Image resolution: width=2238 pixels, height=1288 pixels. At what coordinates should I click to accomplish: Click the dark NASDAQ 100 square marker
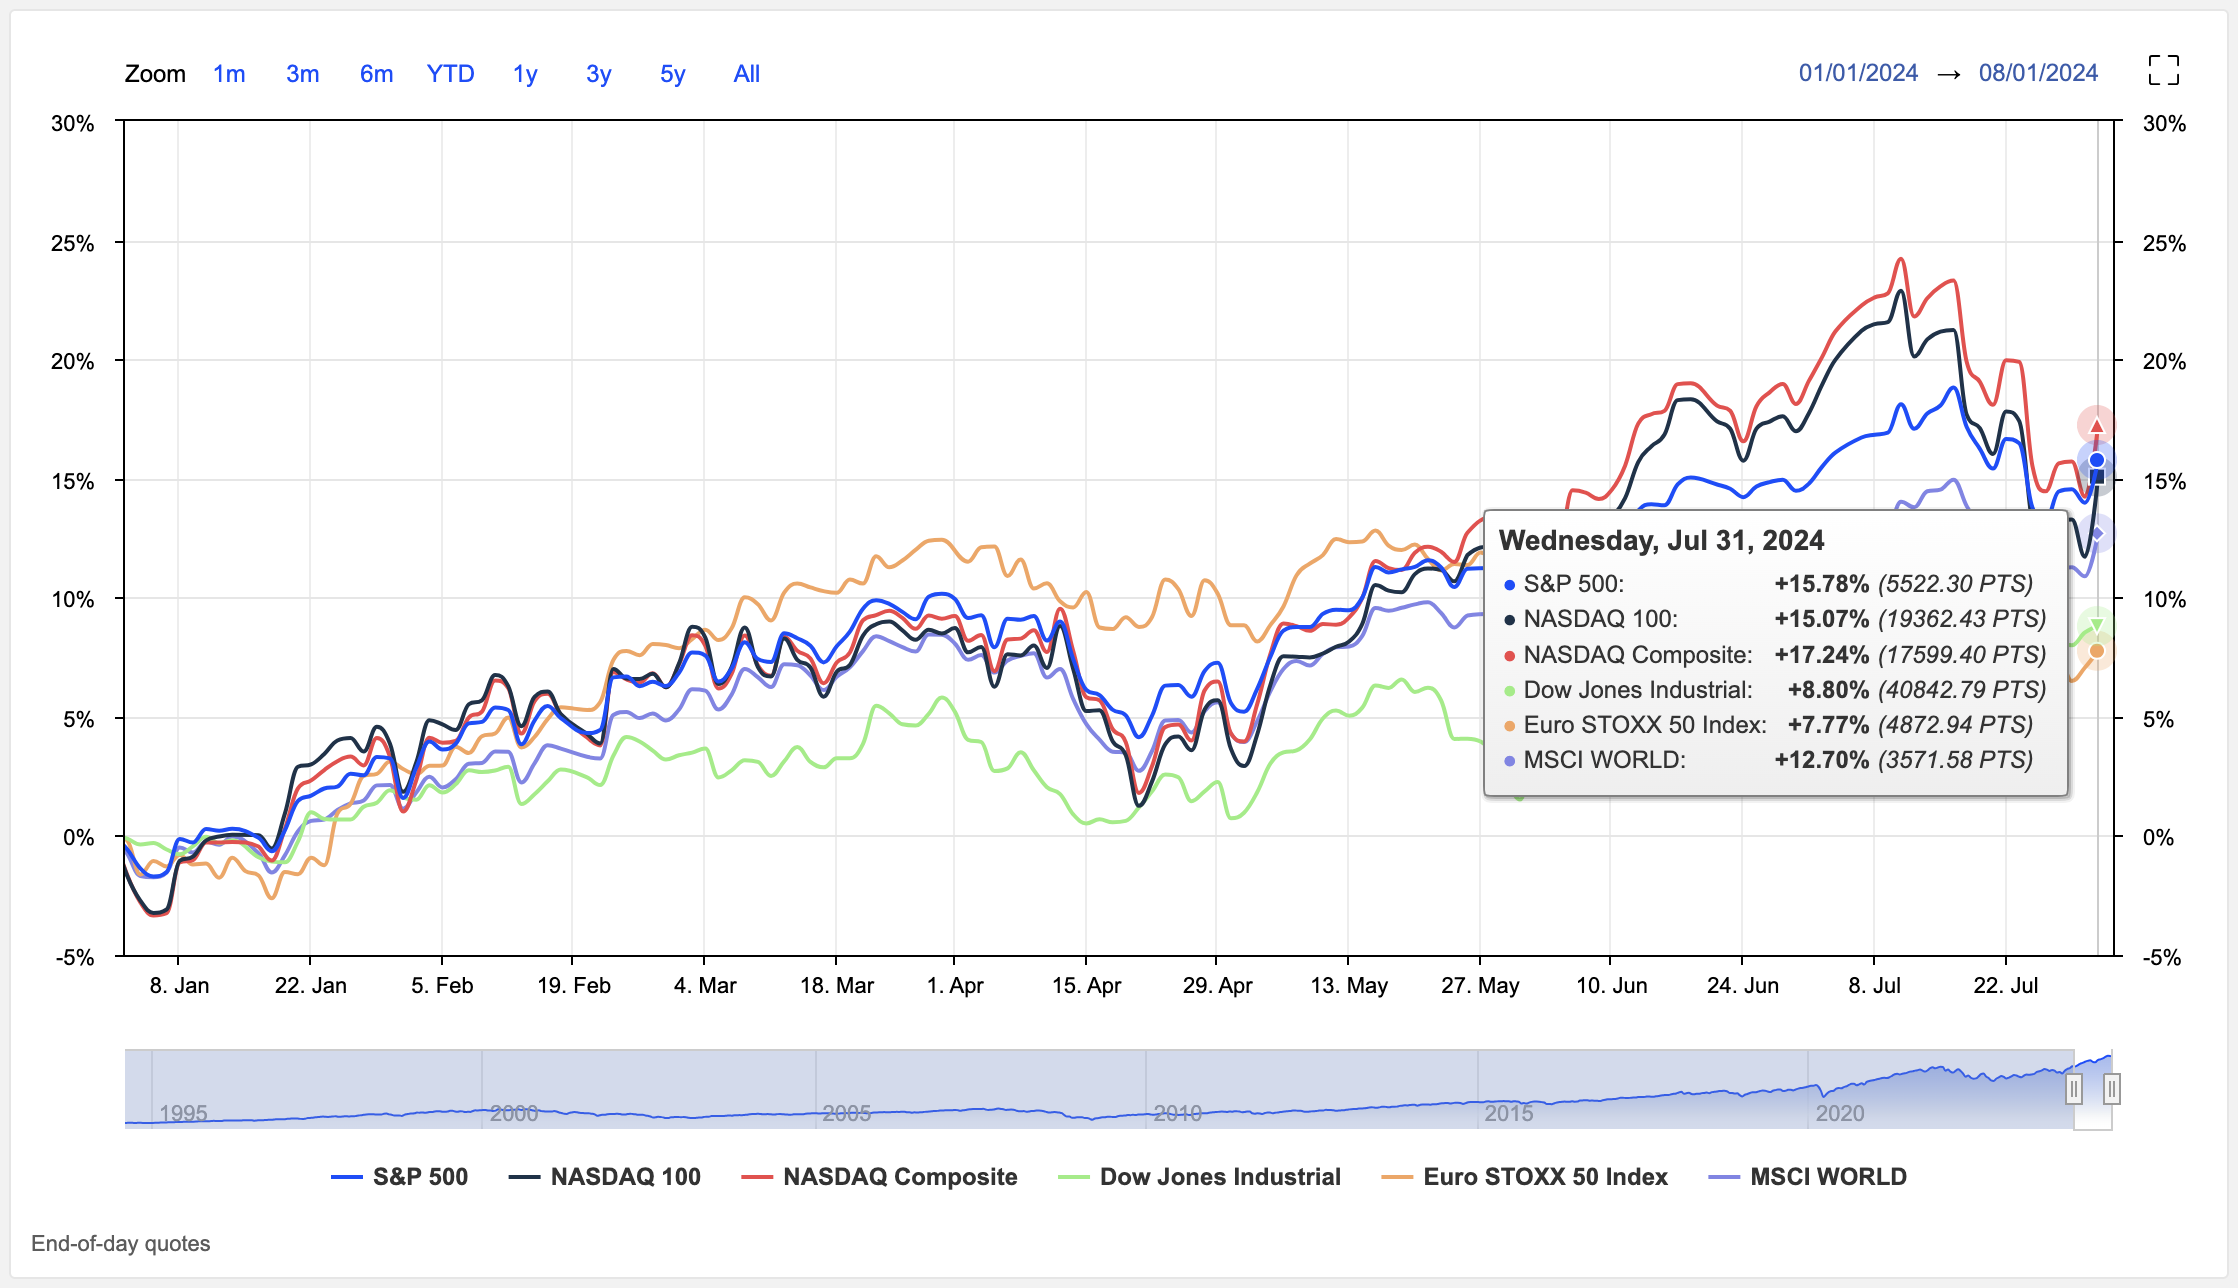(2097, 477)
